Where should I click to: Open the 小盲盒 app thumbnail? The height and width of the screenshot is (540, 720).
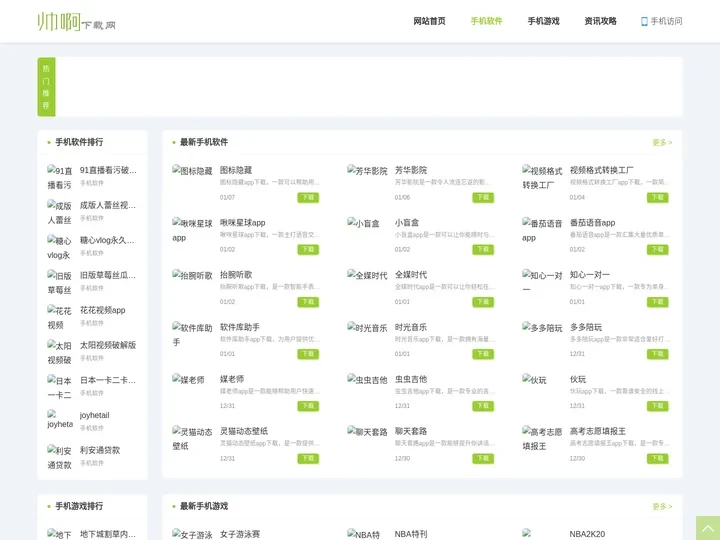(x=364, y=223)
